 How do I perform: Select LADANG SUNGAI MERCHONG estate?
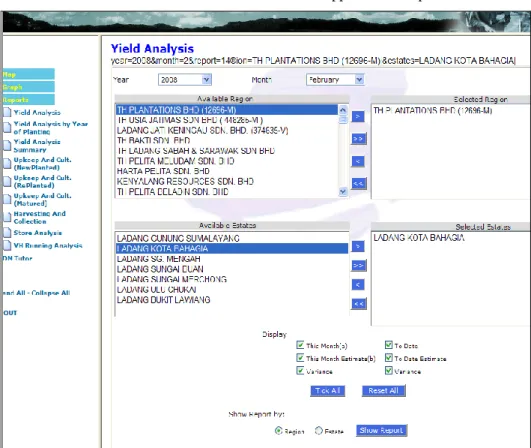(232, 279)
